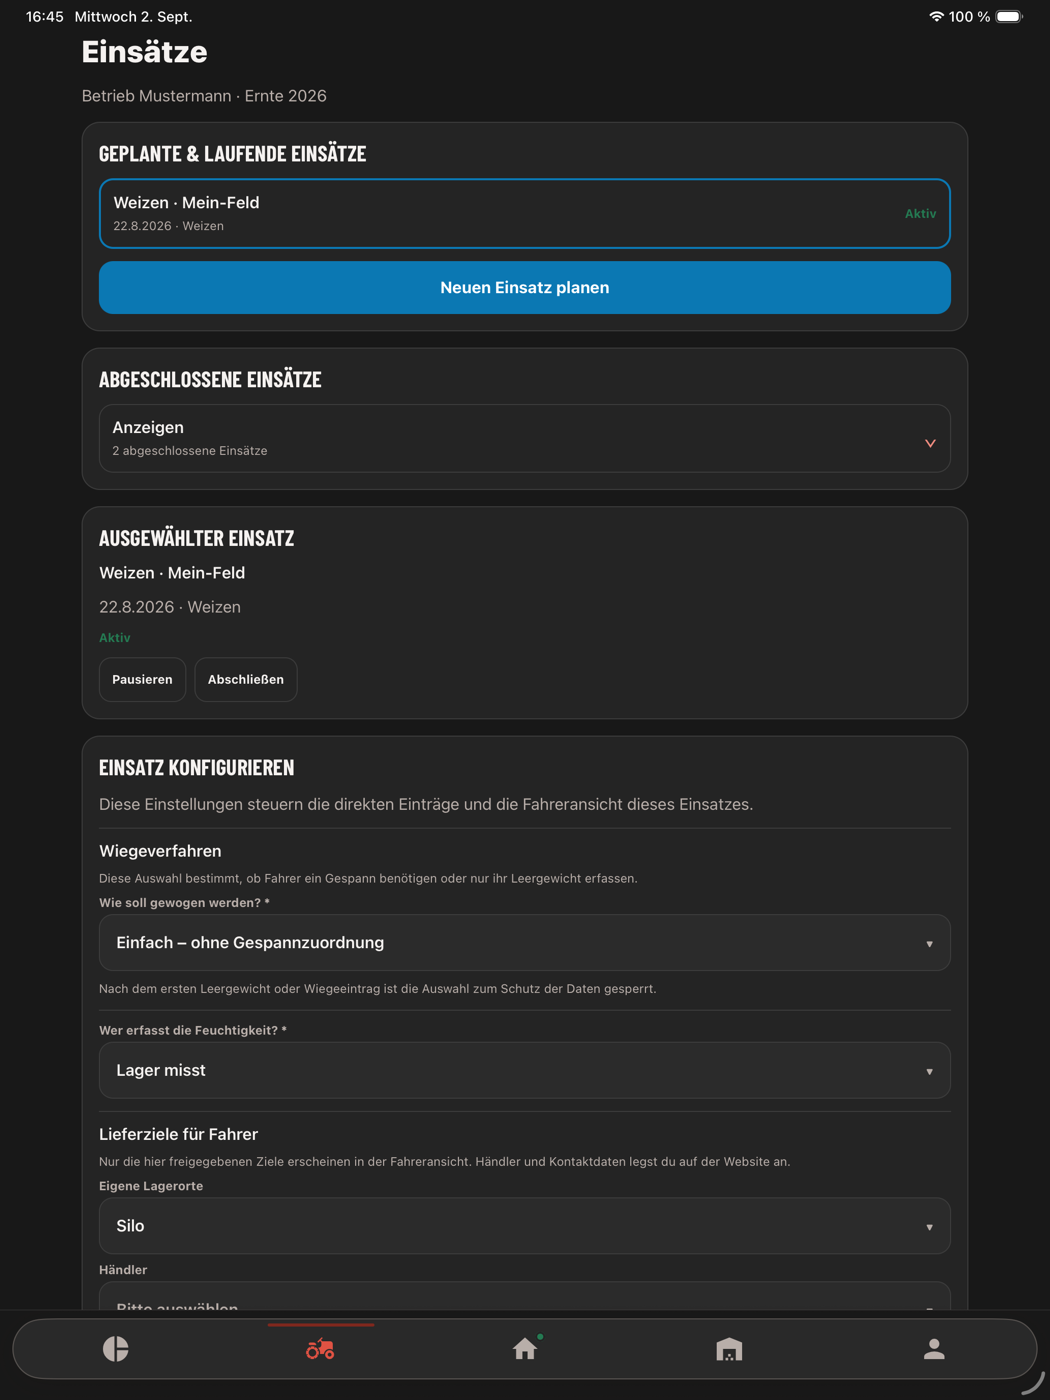The width and height of the screenshot is (1050, 1400).
Task: Open the 'Wie soll gewogen werden?' dropdown
Action: [525, 943]
